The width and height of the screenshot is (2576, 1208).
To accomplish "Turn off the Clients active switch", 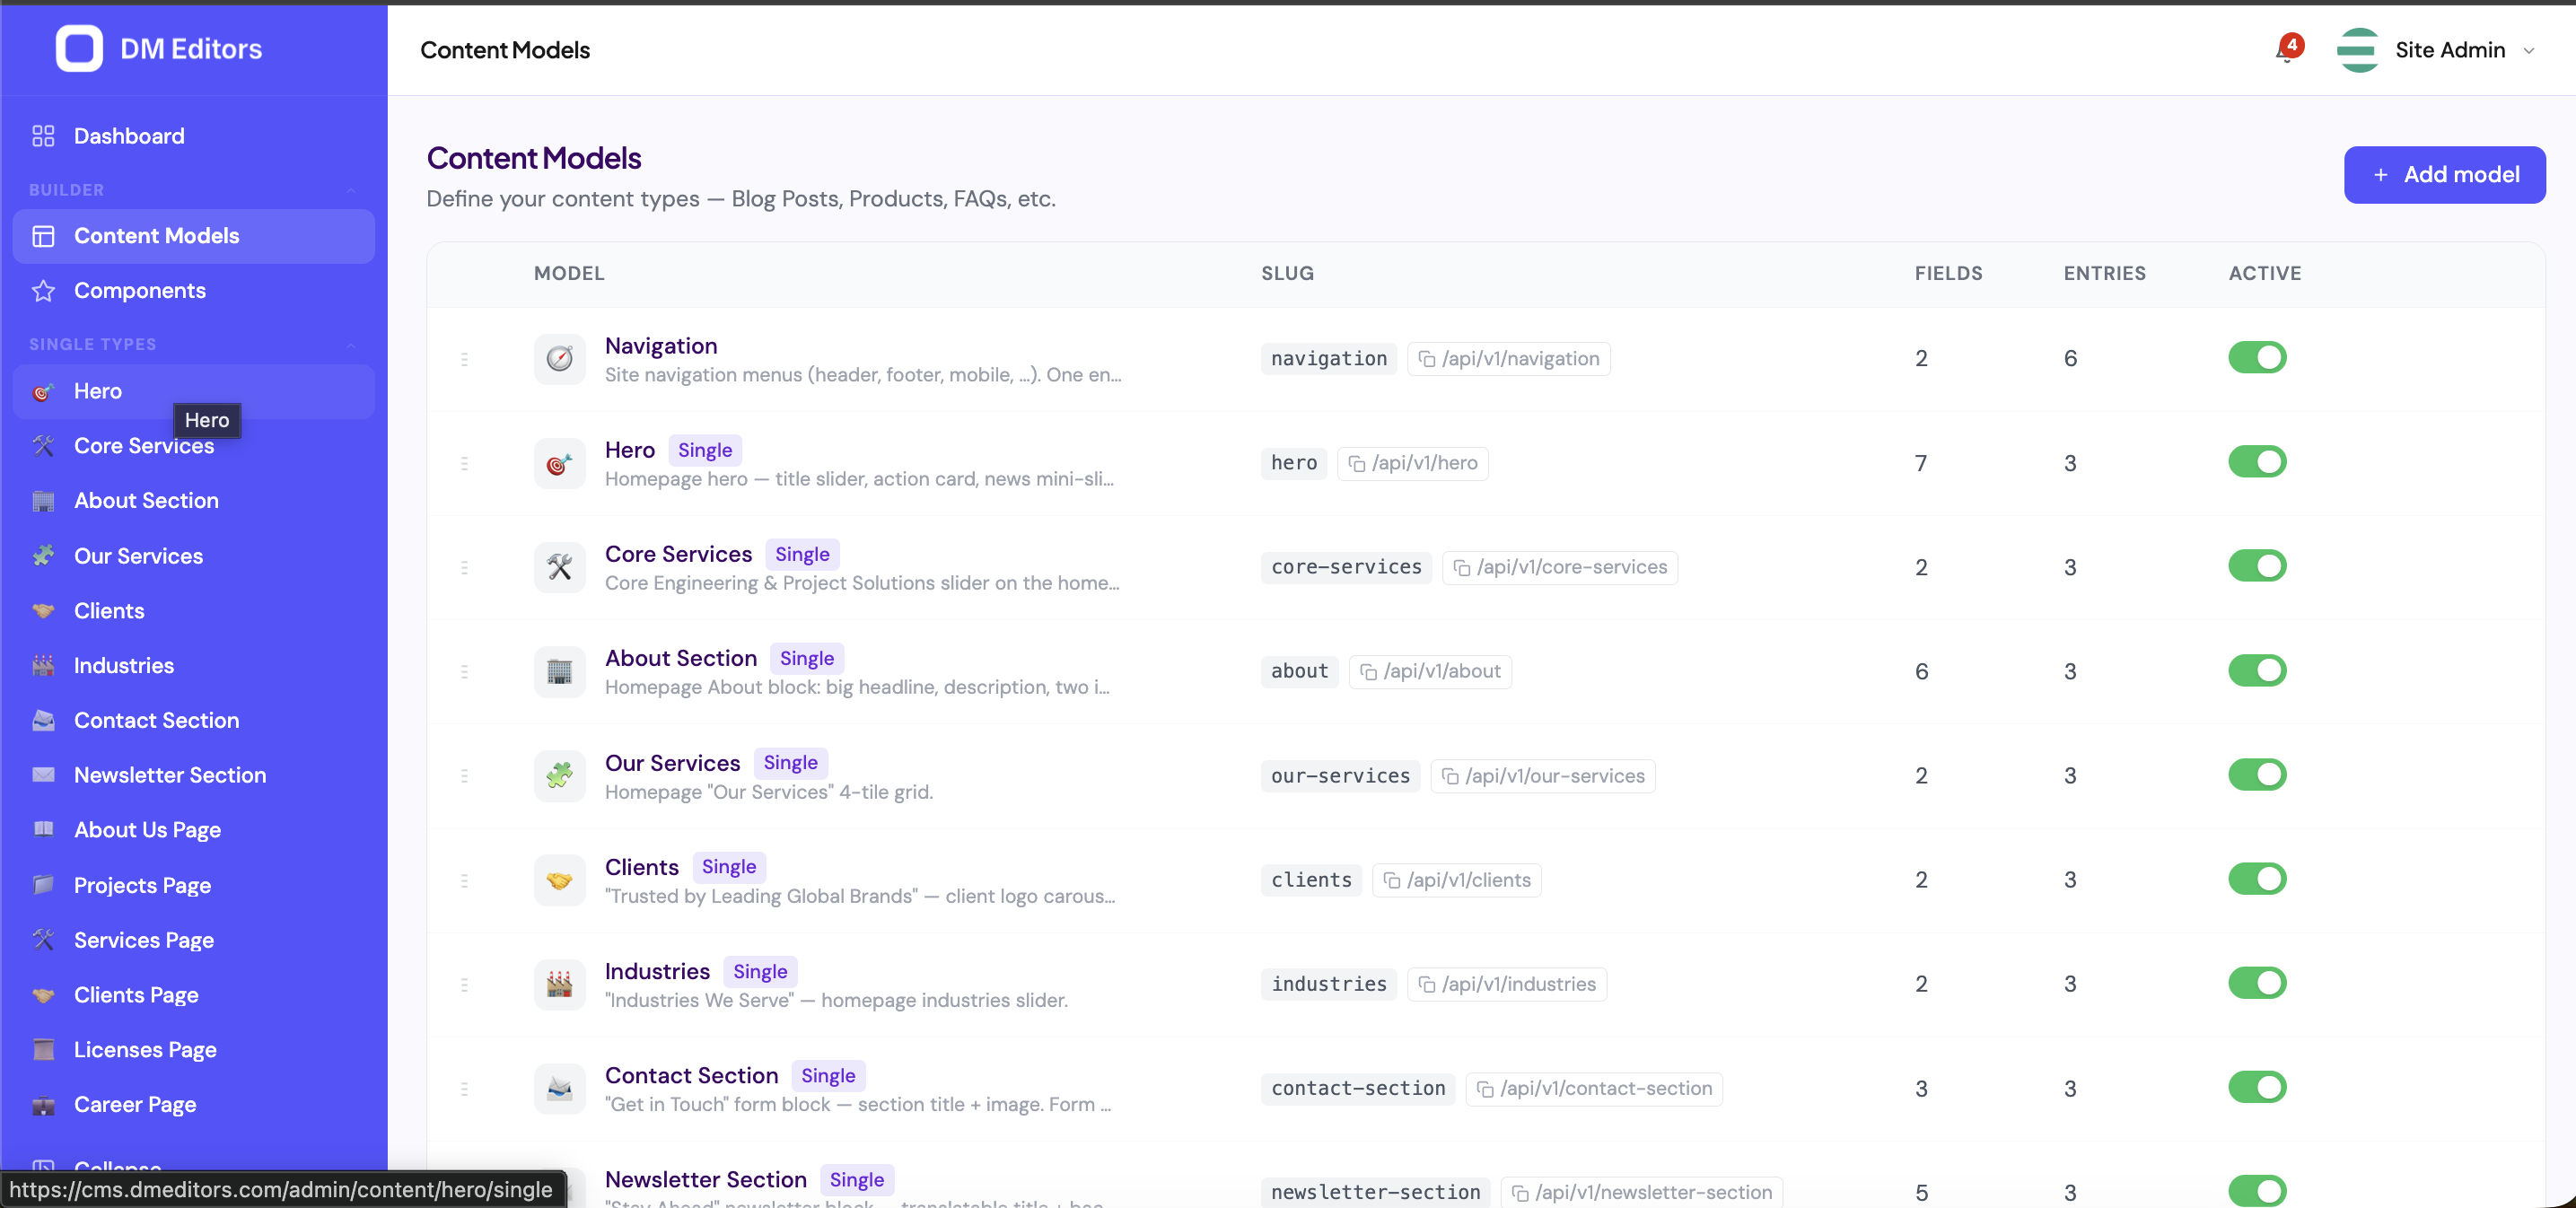I will click(2257, 879).
